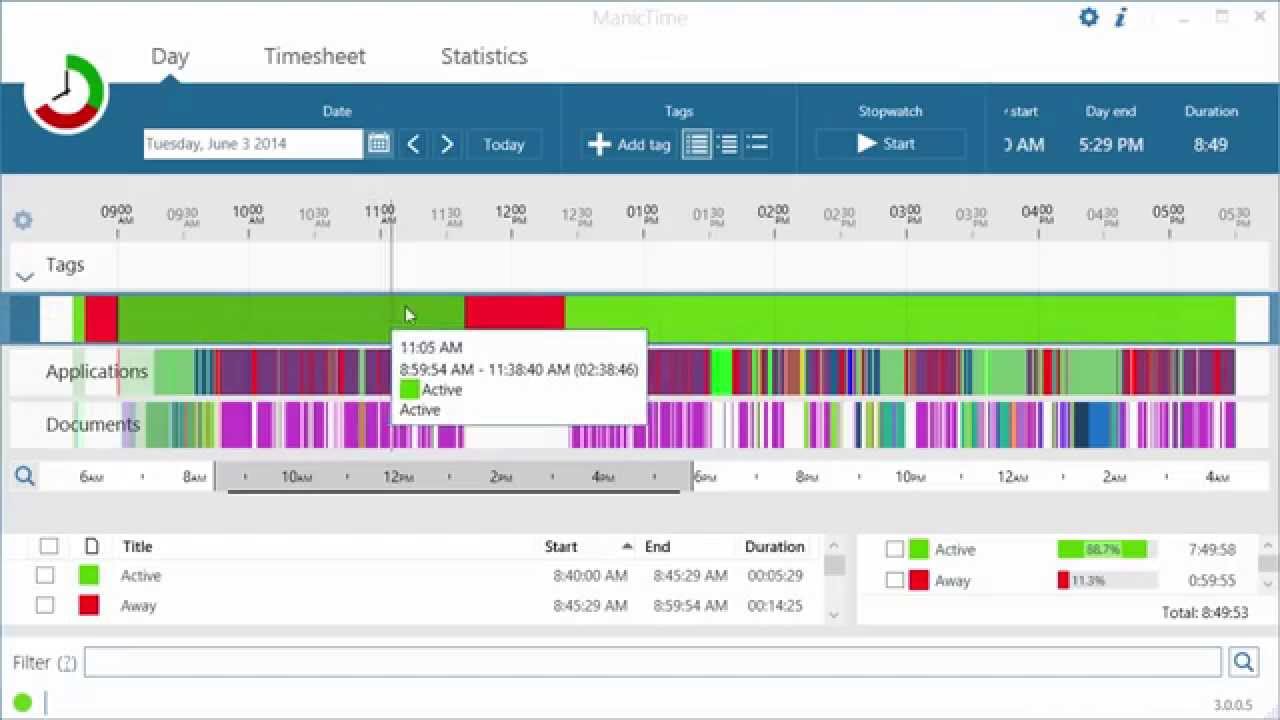Open the Filter help (?) link
1280x720 pixels.
[x=67, y=662]
